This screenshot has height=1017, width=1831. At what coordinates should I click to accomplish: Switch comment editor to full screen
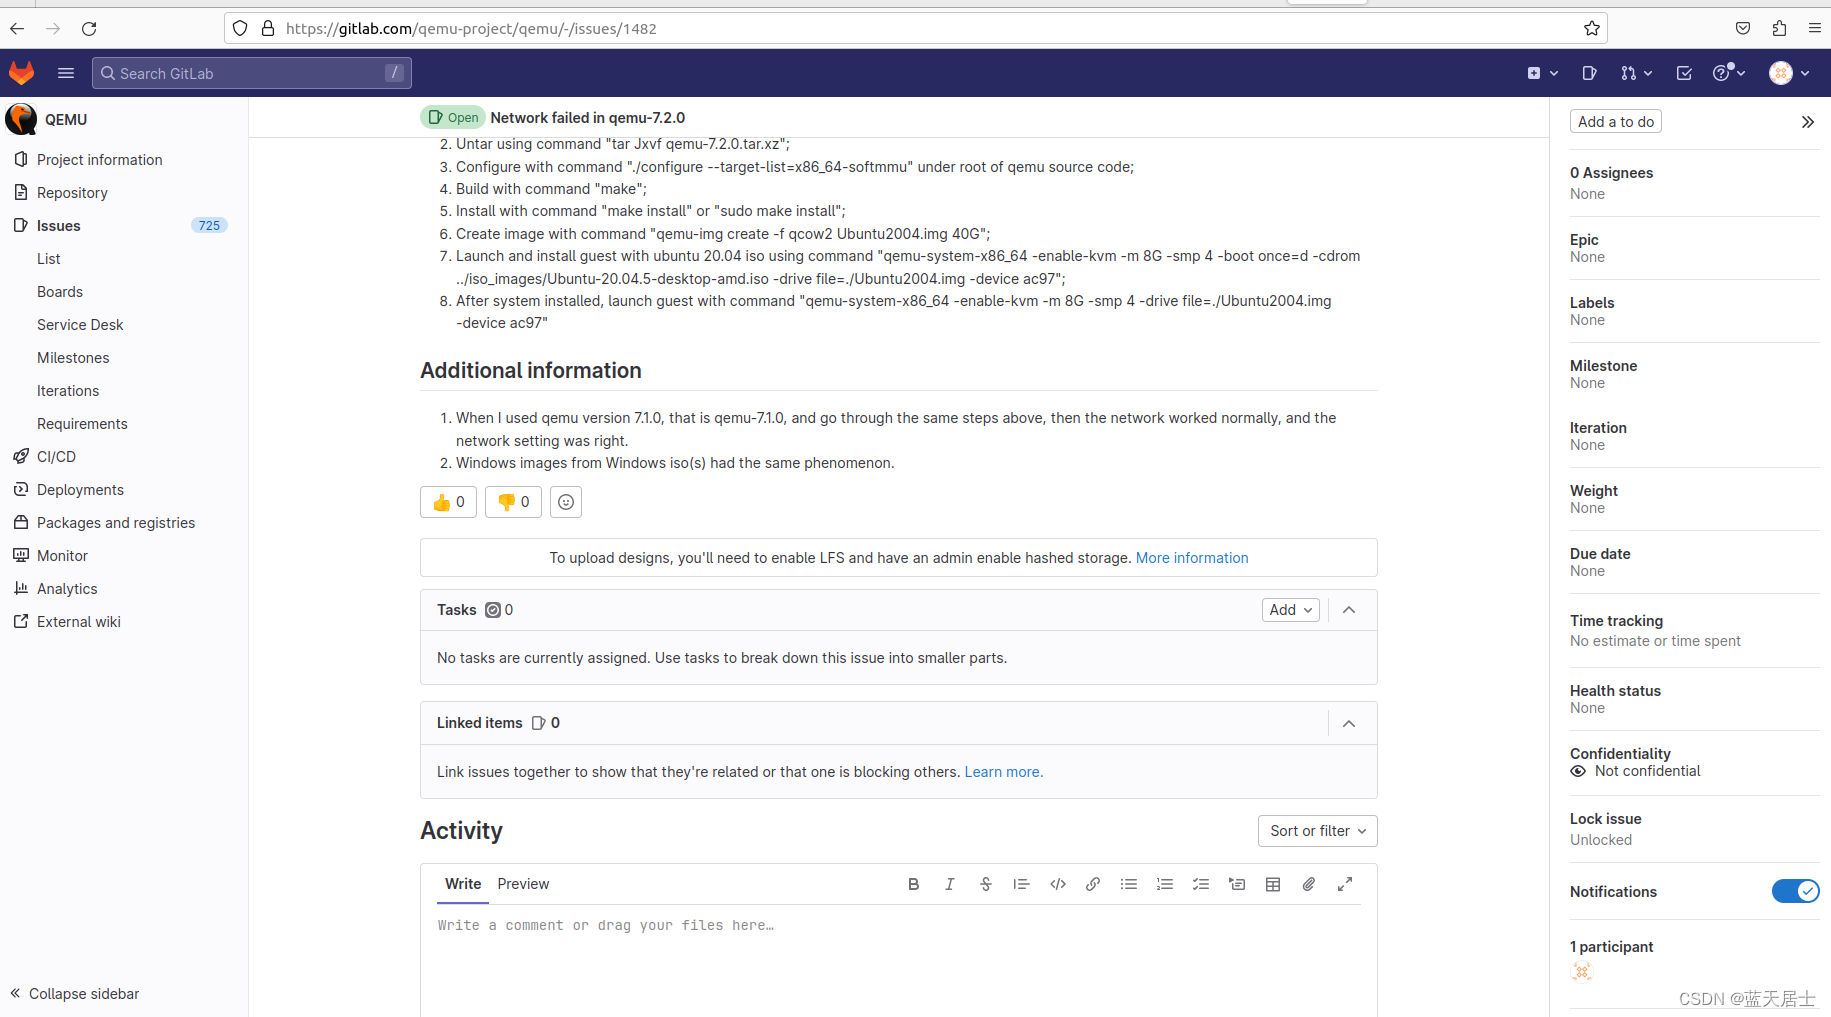1345,884
